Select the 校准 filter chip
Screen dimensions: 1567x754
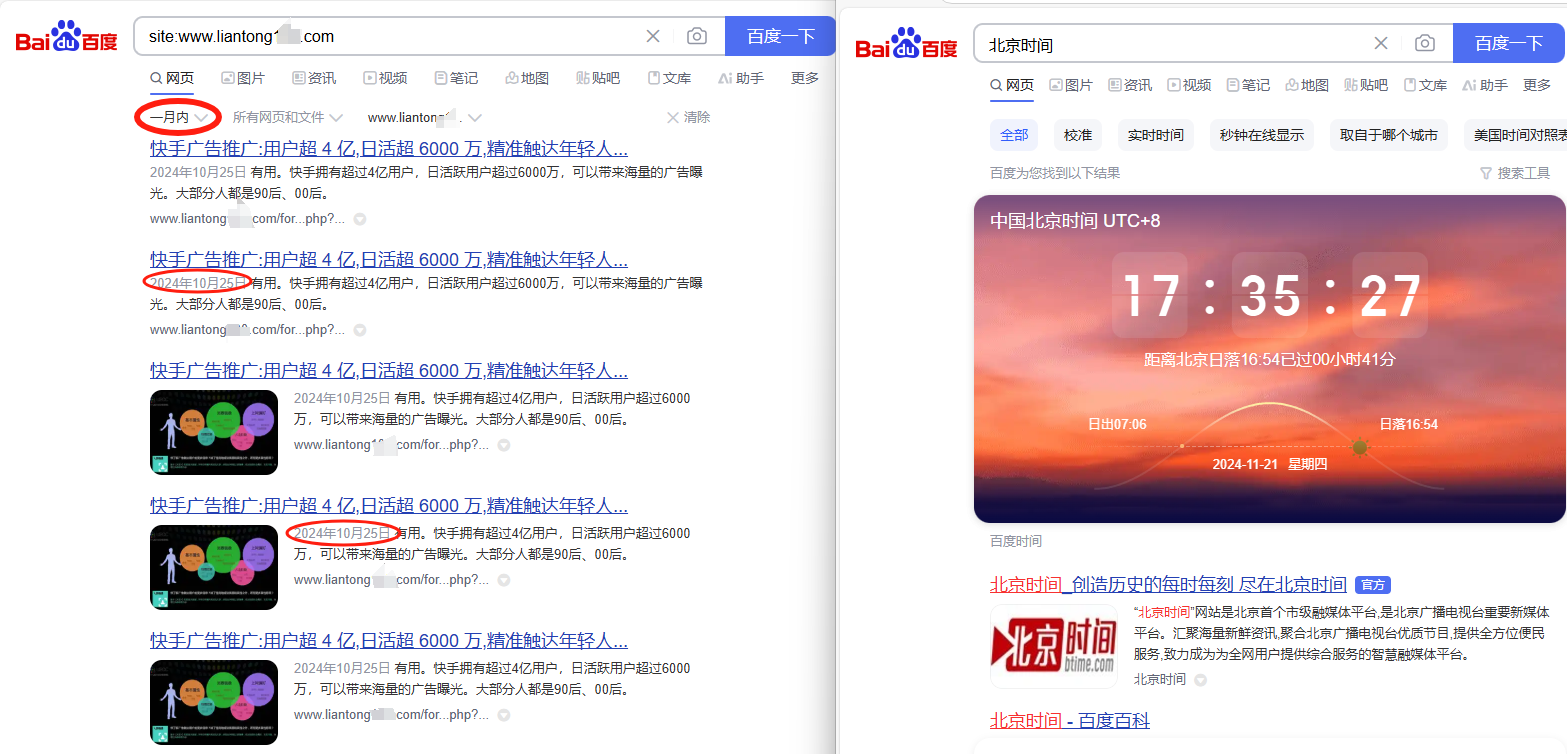coord(1078,135)
